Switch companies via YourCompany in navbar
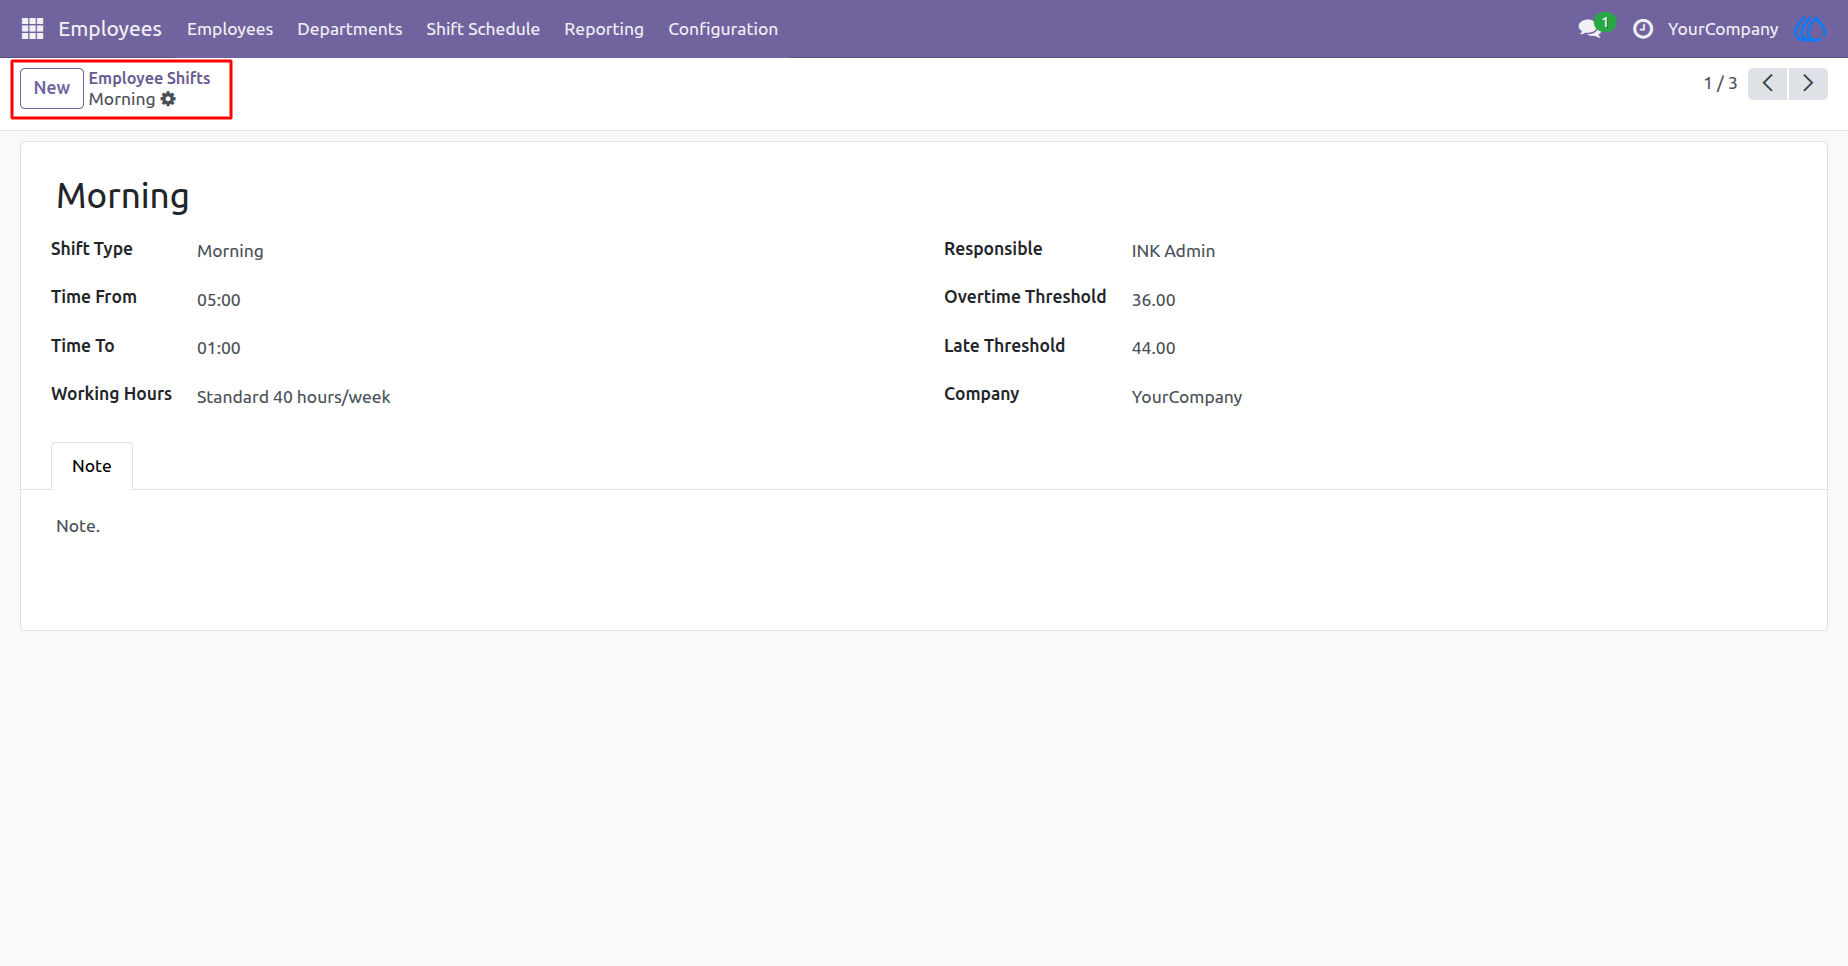 click(x=1723, y=29)
